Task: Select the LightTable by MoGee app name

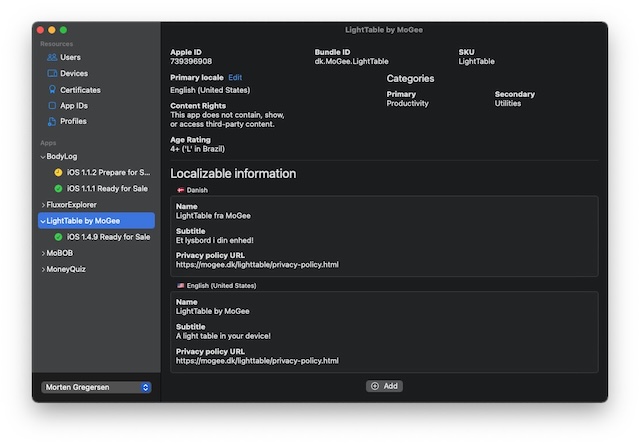Action: coord(83,221)
